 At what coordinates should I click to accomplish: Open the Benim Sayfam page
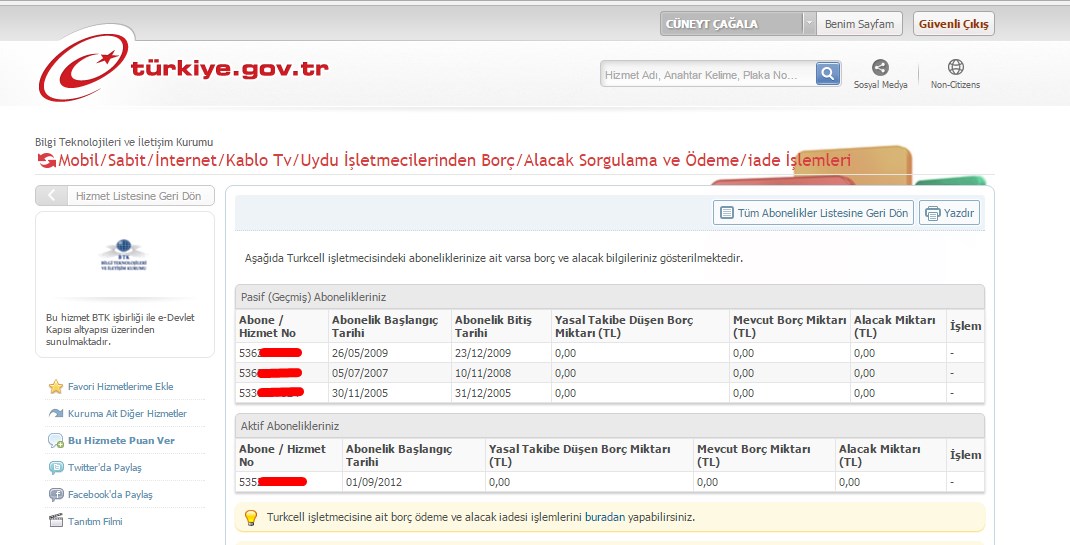click(859, 24)
